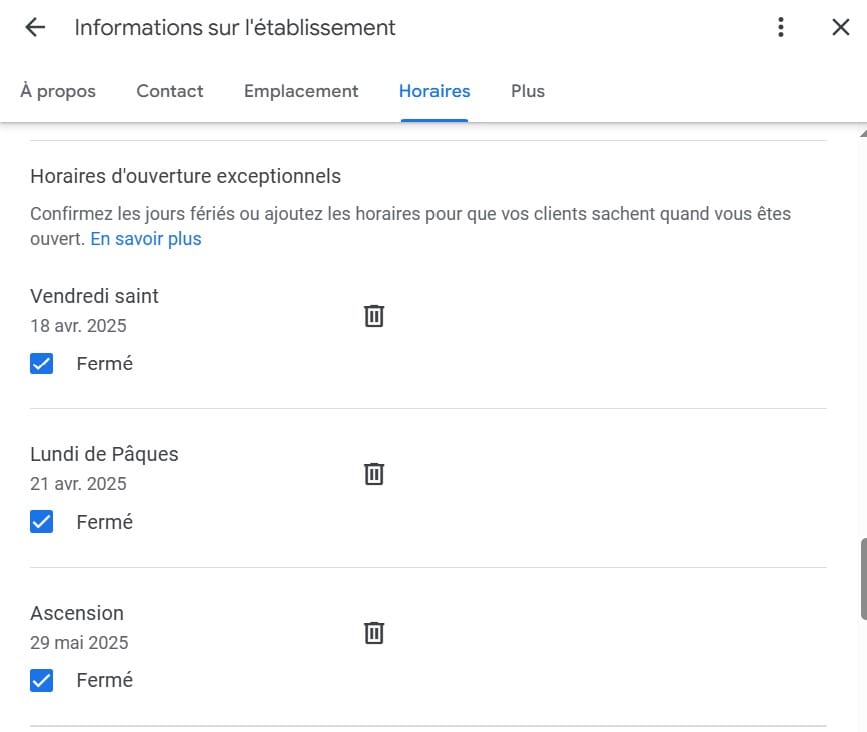The height and width of the screenshot is (732, 867).
Task: Switch to the À propos tab
Action: point(58,91)
